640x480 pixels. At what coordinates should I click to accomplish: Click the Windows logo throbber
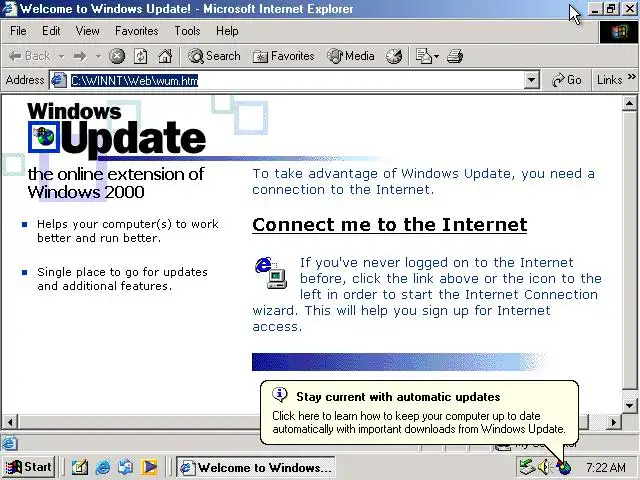pyautogui.click(x=619, y=32)
